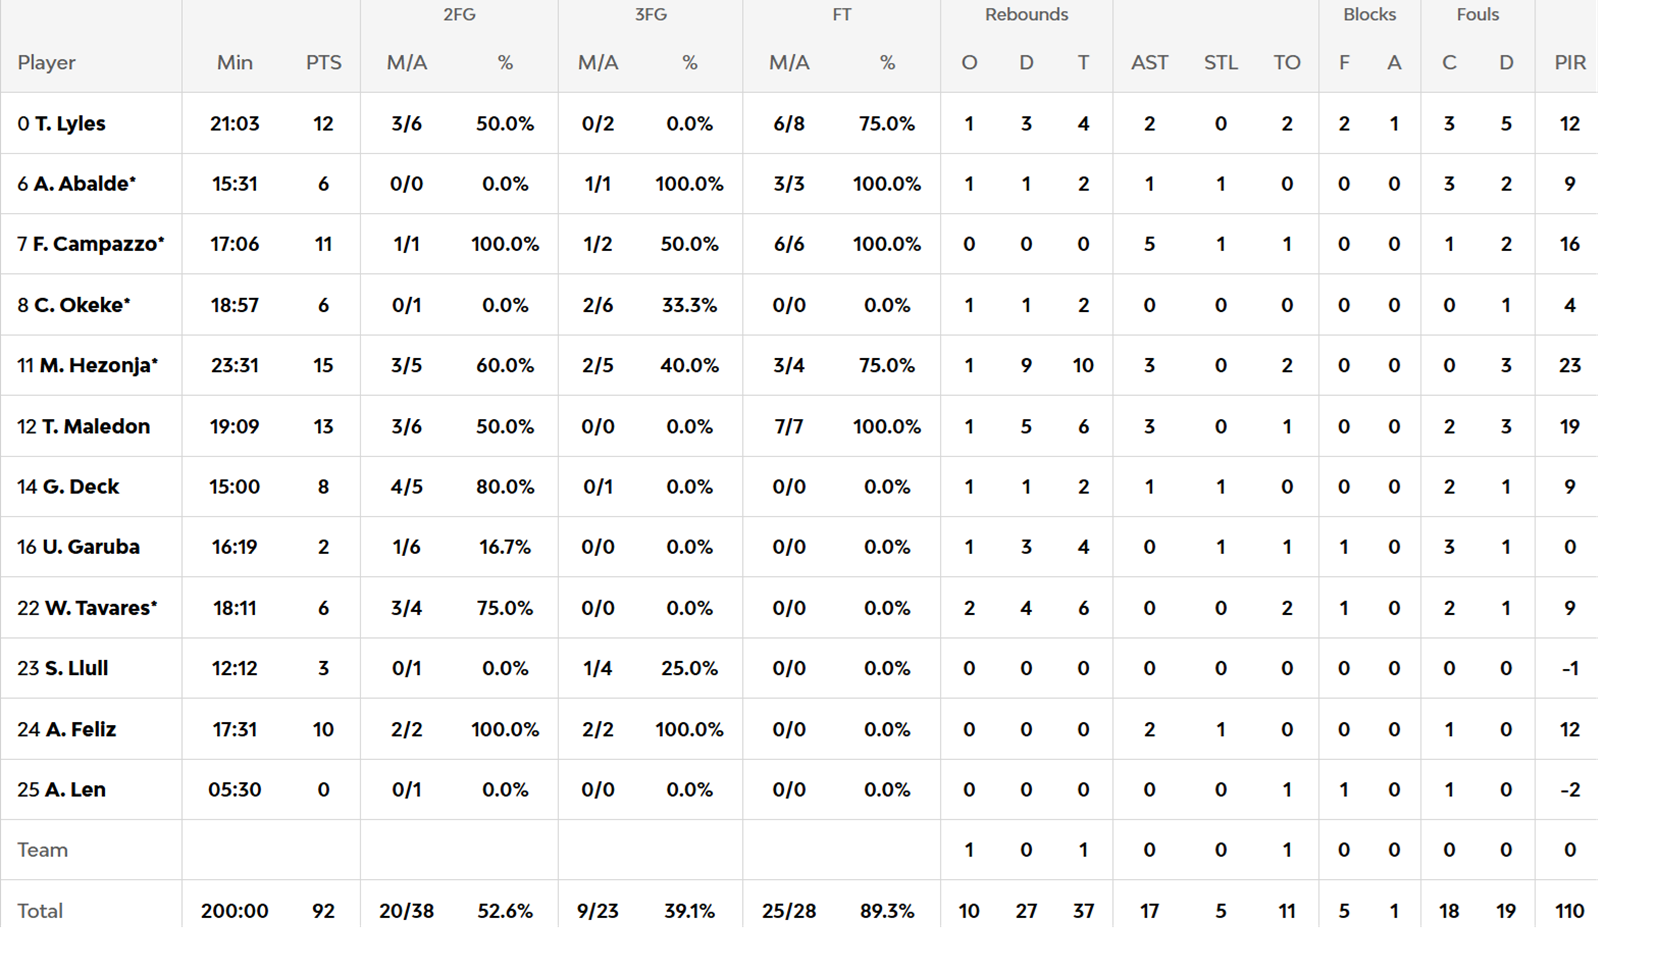1660x973 pixels.
Task: Click the Rebounds group header
Action: coord(1026,15)
